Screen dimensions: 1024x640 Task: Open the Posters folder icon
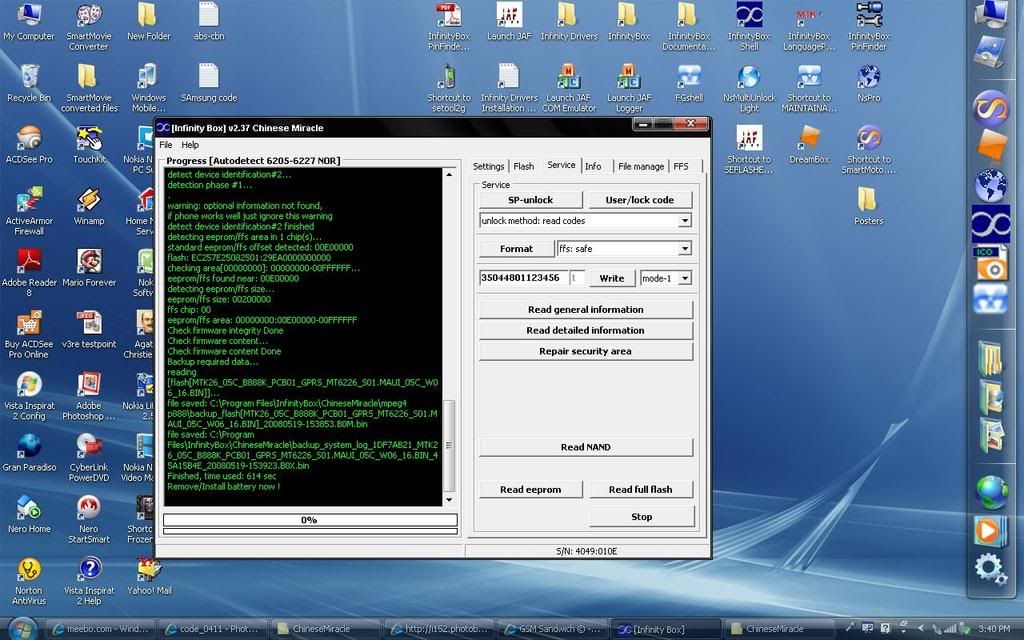tap(869, 206)
